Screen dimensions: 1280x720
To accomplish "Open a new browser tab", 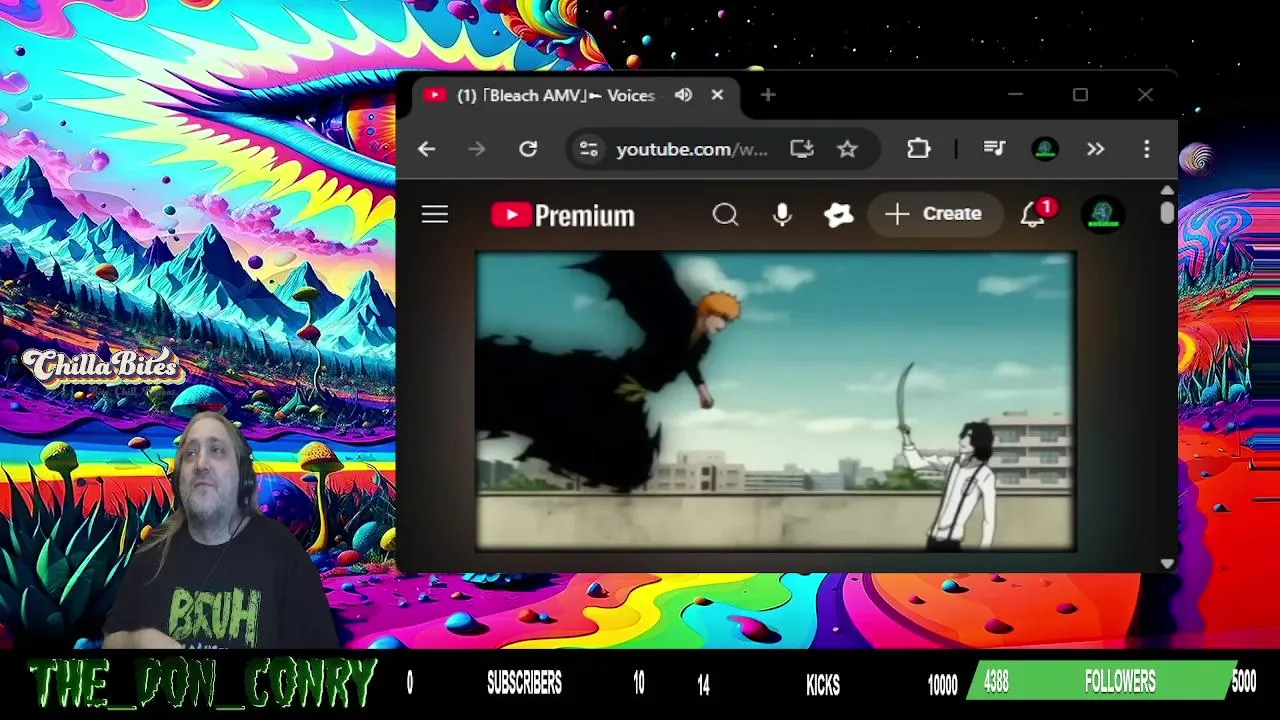I will click(768, 95).
